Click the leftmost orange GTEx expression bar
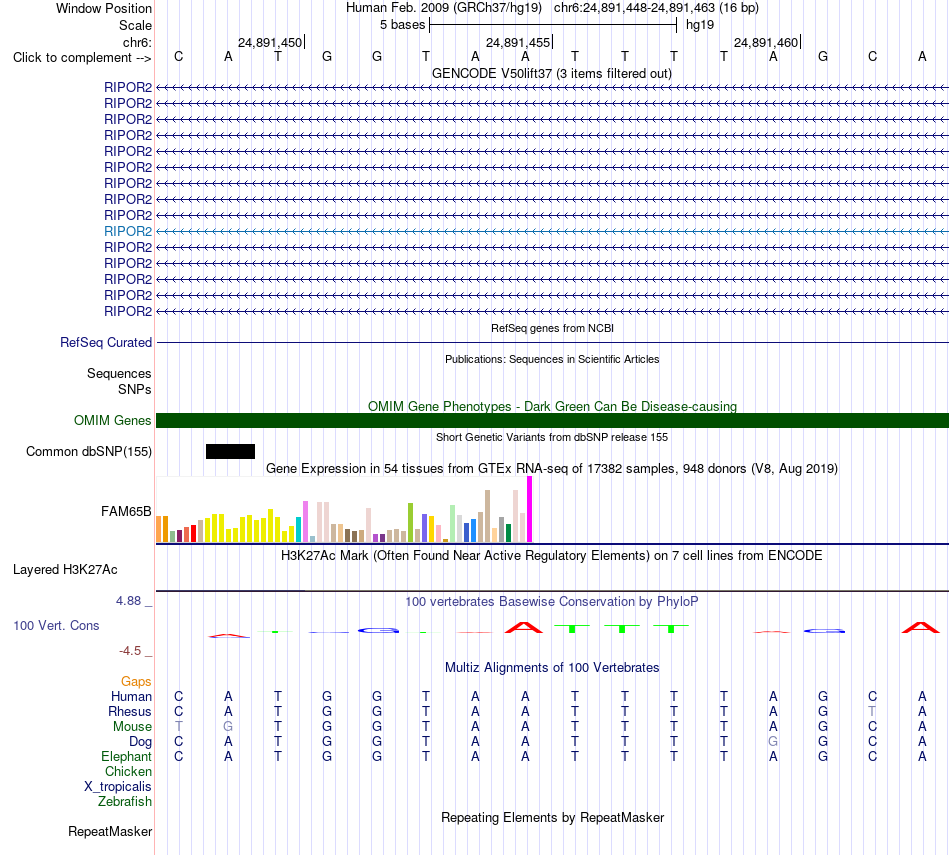 pyautogui.click(x=159, y=529)
